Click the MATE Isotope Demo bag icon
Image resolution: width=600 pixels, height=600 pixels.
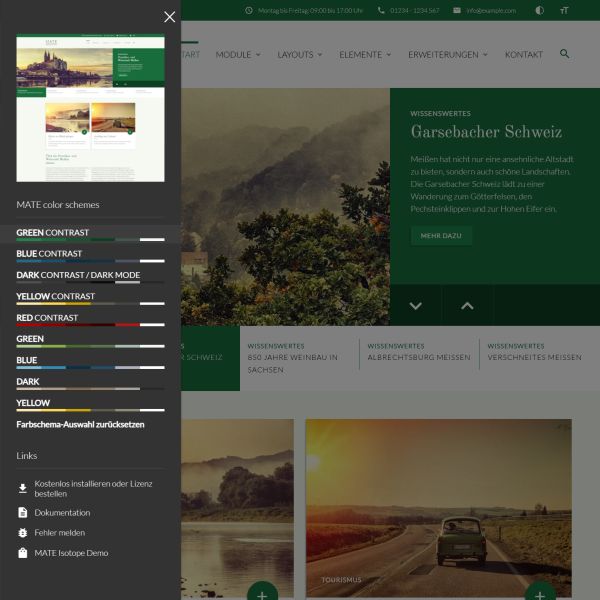[23, 553]
